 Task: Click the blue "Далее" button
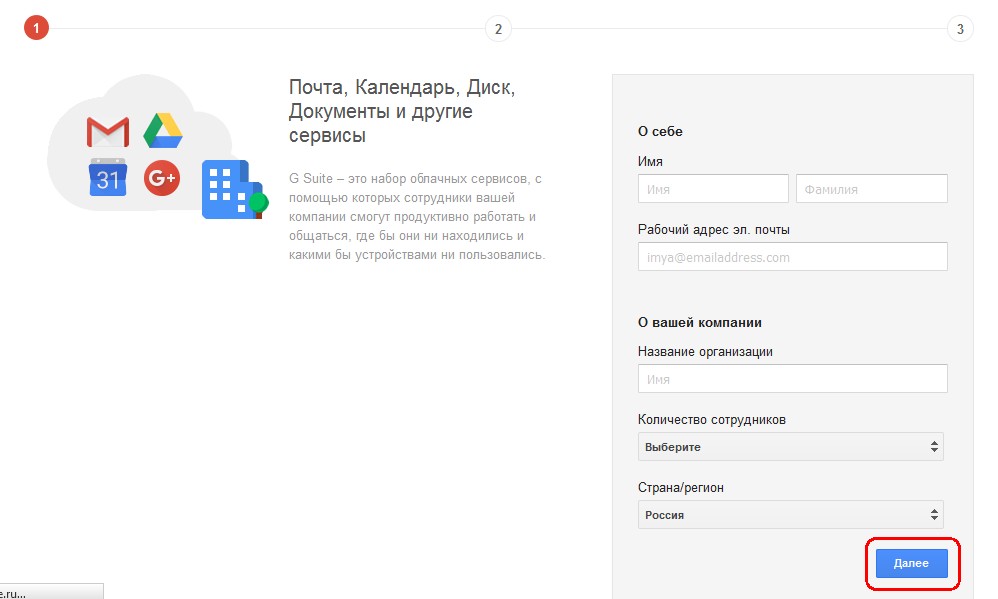tap(911, 563)
